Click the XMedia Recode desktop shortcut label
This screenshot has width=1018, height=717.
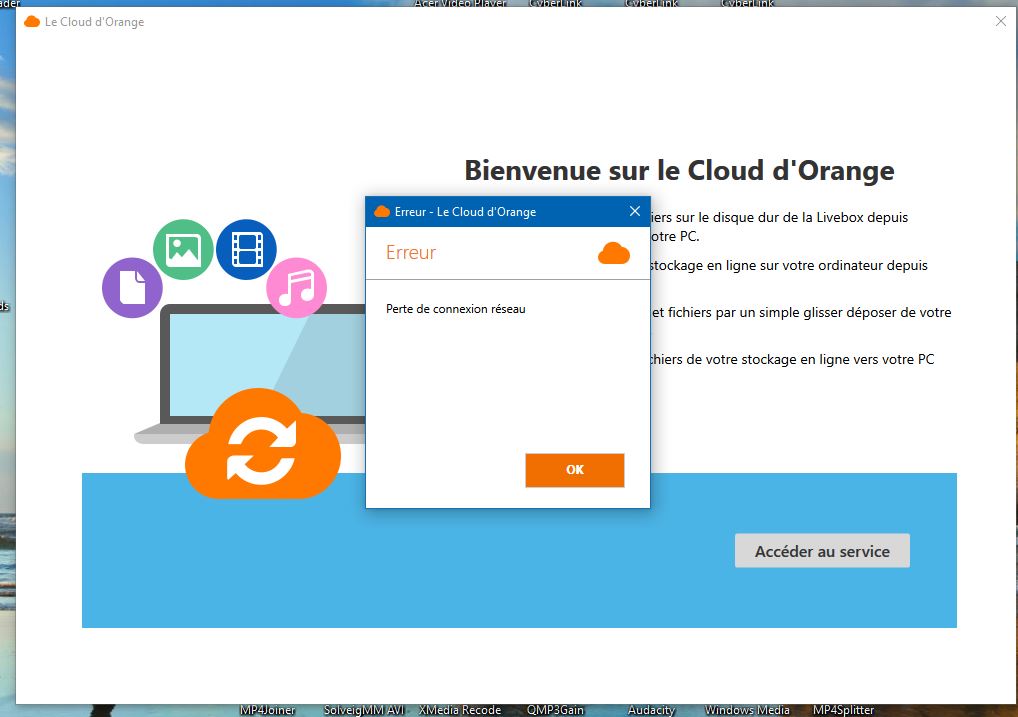[460, 710]
